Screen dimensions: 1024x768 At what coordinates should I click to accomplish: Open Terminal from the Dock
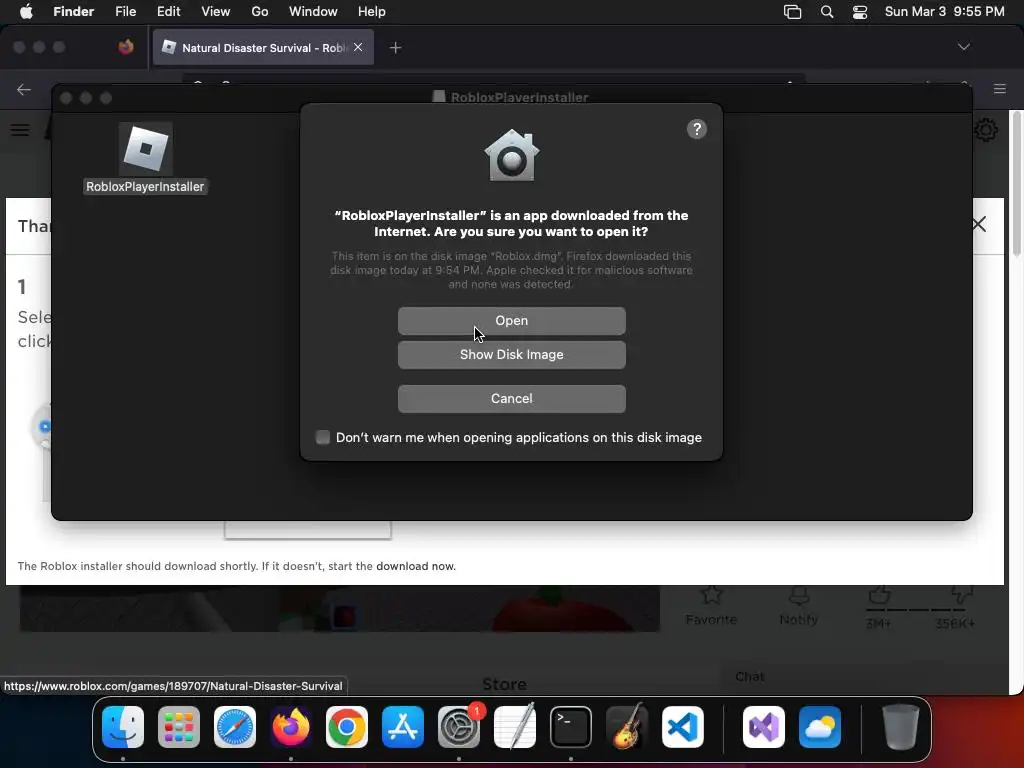click(x=571, y=727)
